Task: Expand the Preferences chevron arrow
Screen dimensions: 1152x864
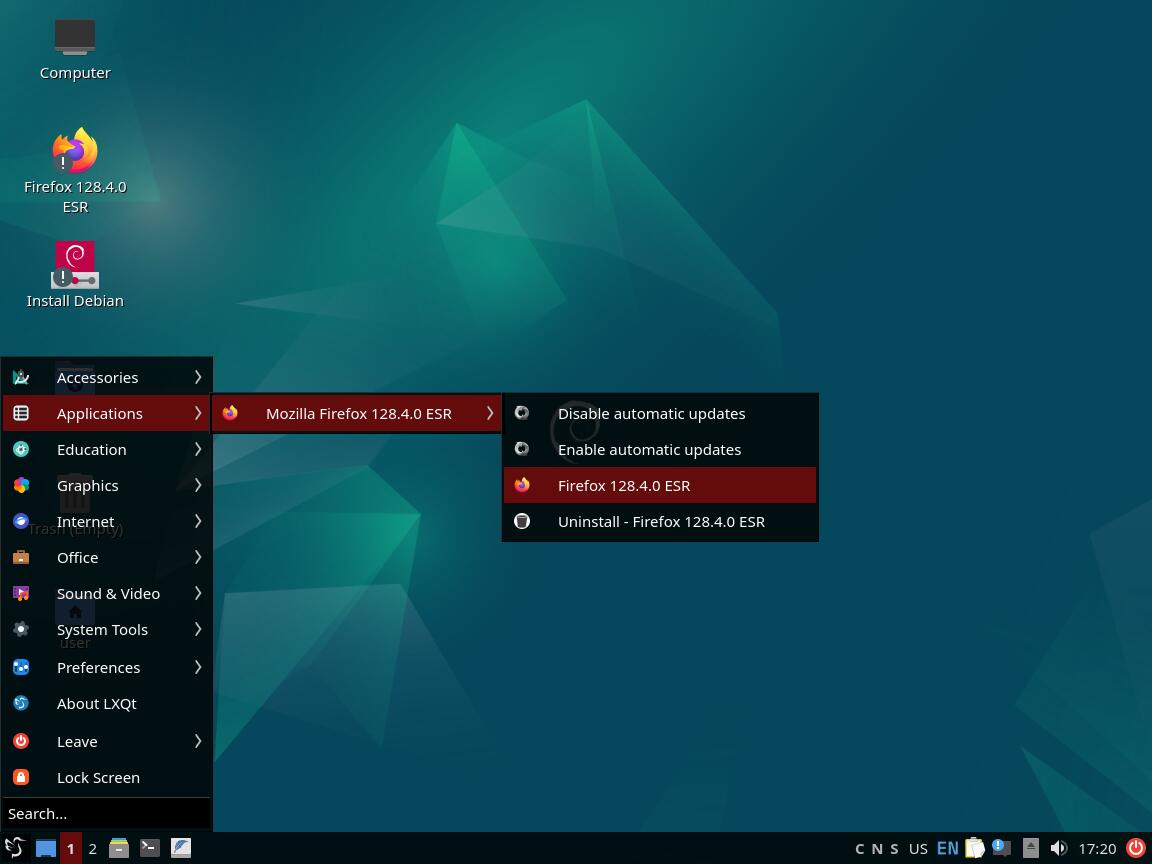Action: click(x=198, y=667)
